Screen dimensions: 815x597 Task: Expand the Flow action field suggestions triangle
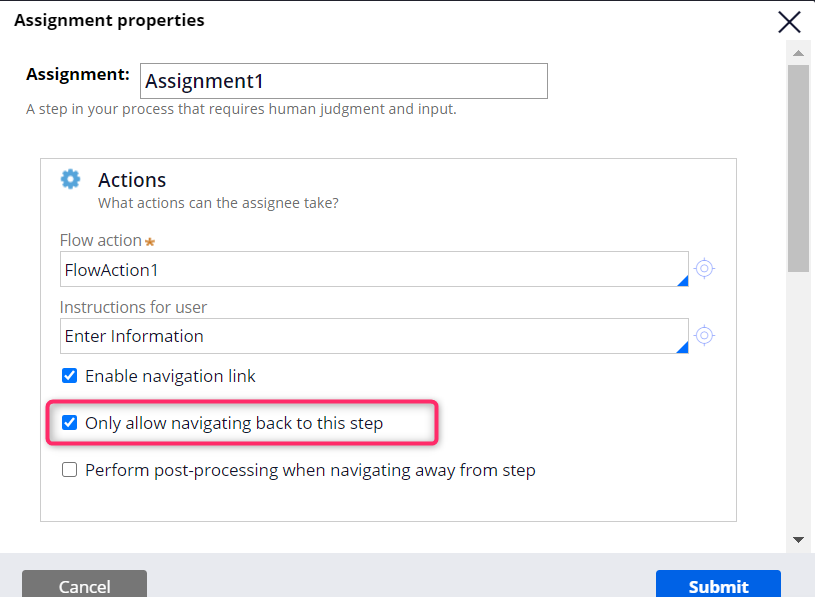coord(683,281)
